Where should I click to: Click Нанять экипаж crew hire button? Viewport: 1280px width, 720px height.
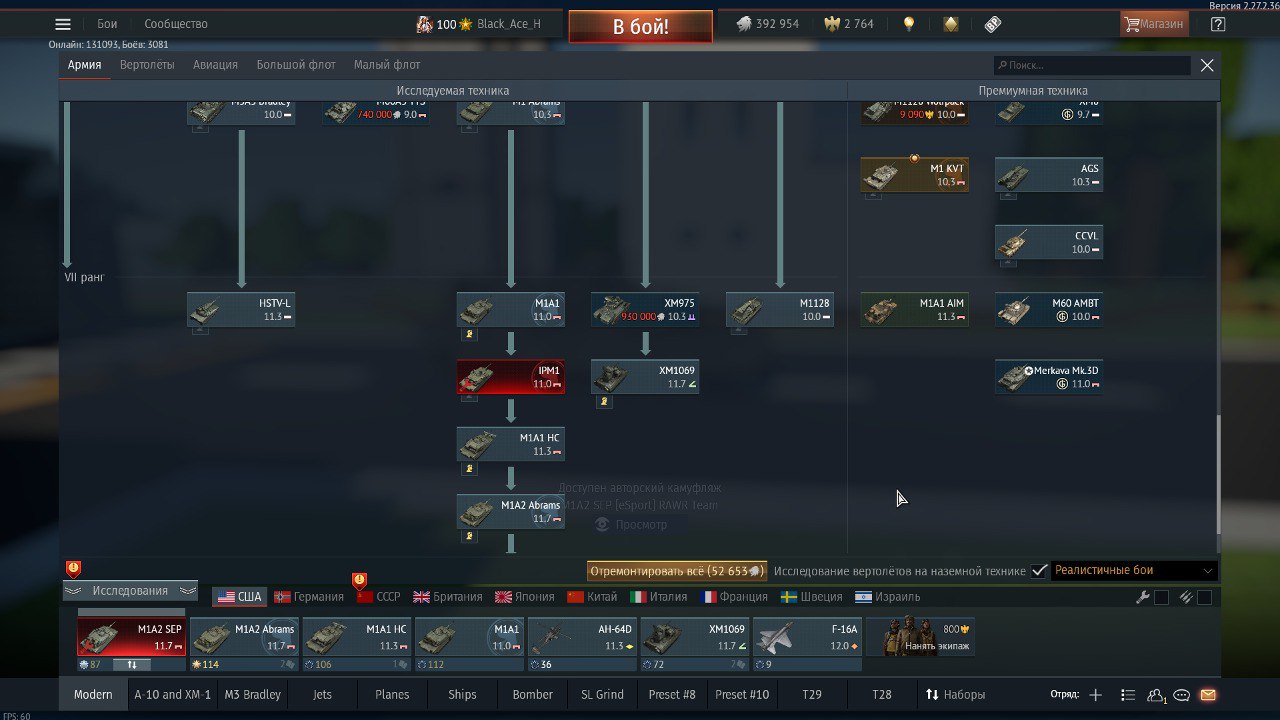[x=920, y=637]
